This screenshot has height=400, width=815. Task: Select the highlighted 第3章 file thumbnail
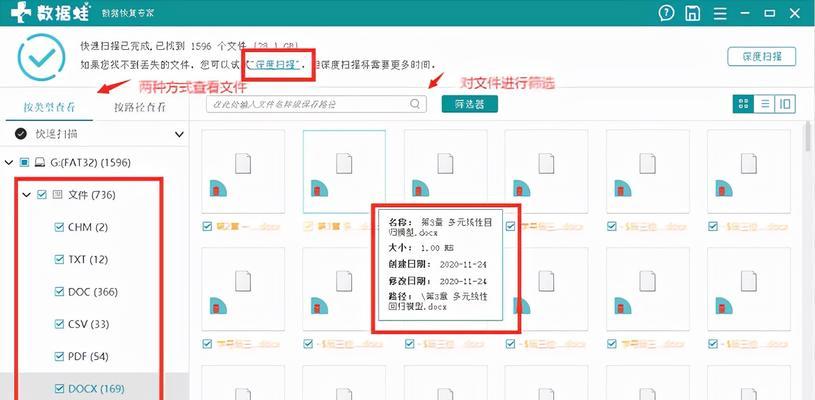click(344, 171)
